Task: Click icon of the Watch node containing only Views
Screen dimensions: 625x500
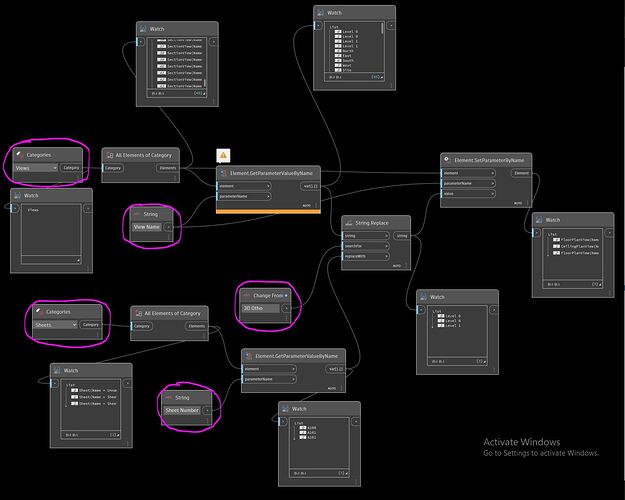Action: tap(17, 195)
